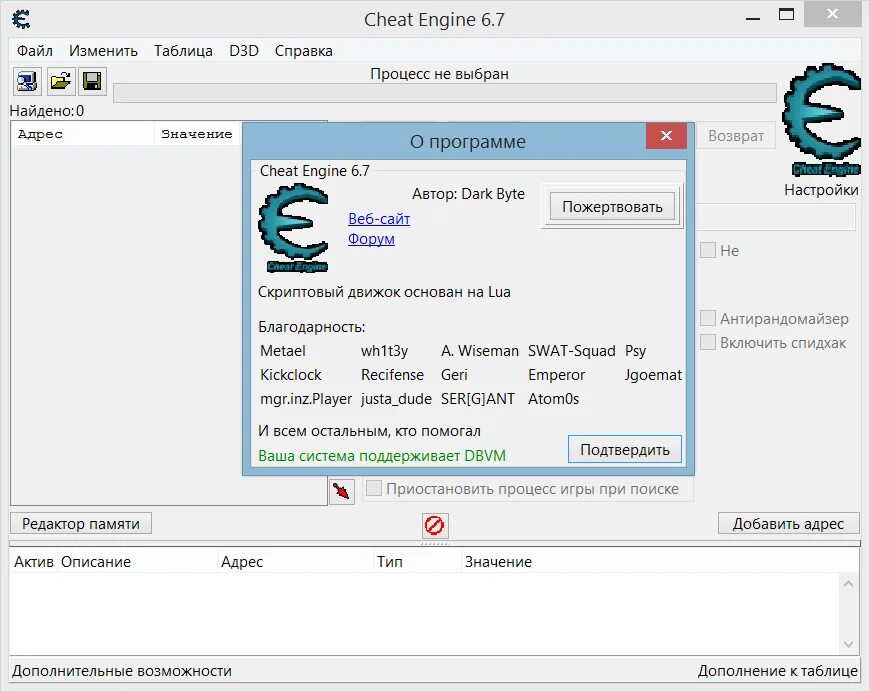Save the current cheat table

(x=92, y=81)
